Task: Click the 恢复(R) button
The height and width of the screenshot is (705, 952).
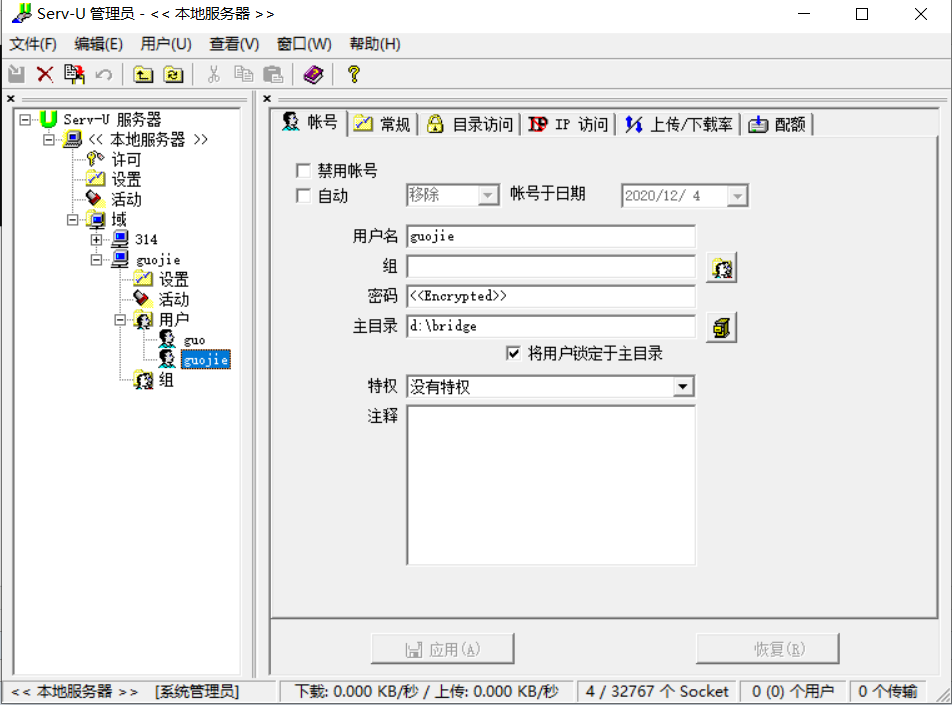Action: point(767,649)
